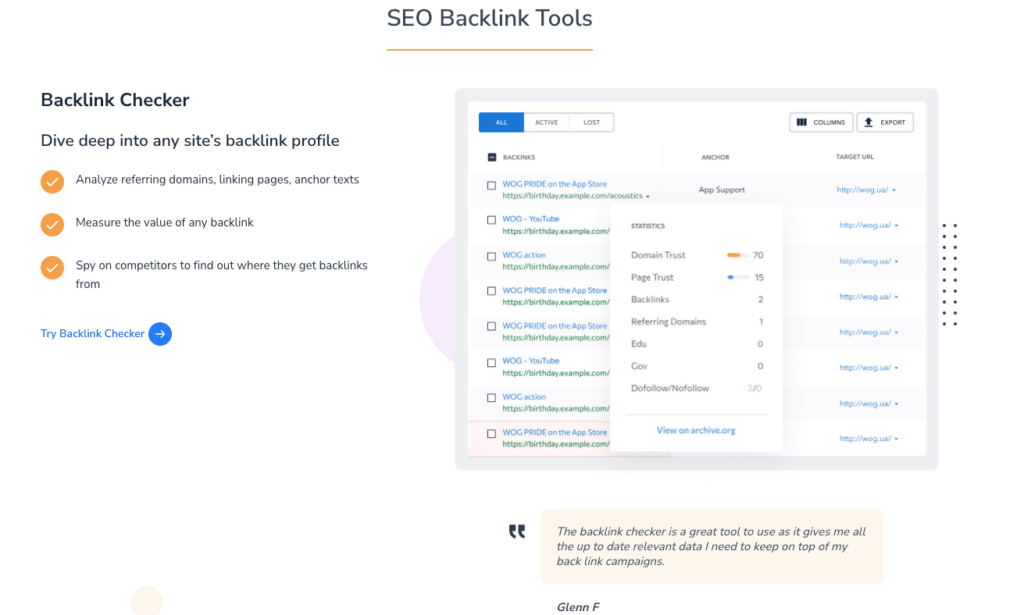The image size is (1024, 615).
Task: Toggle the select-all checkbox in the Backlinks header
Action: (491, 157)
